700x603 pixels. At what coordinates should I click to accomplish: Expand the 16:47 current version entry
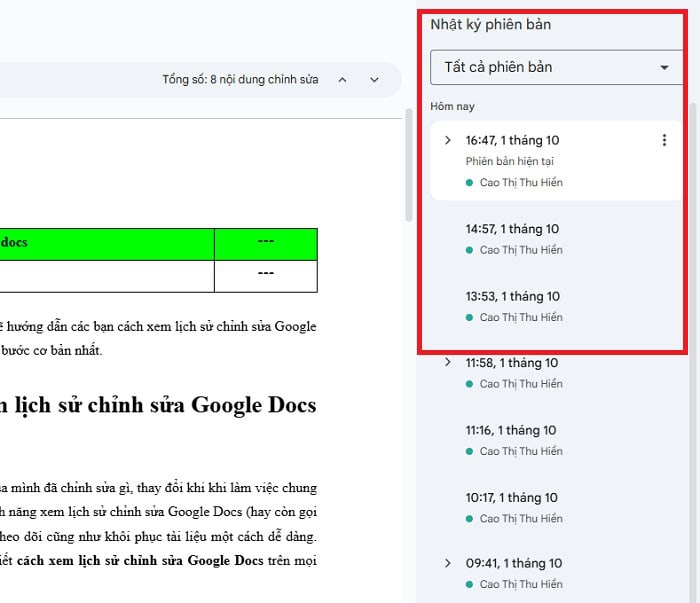click(448, 141)
